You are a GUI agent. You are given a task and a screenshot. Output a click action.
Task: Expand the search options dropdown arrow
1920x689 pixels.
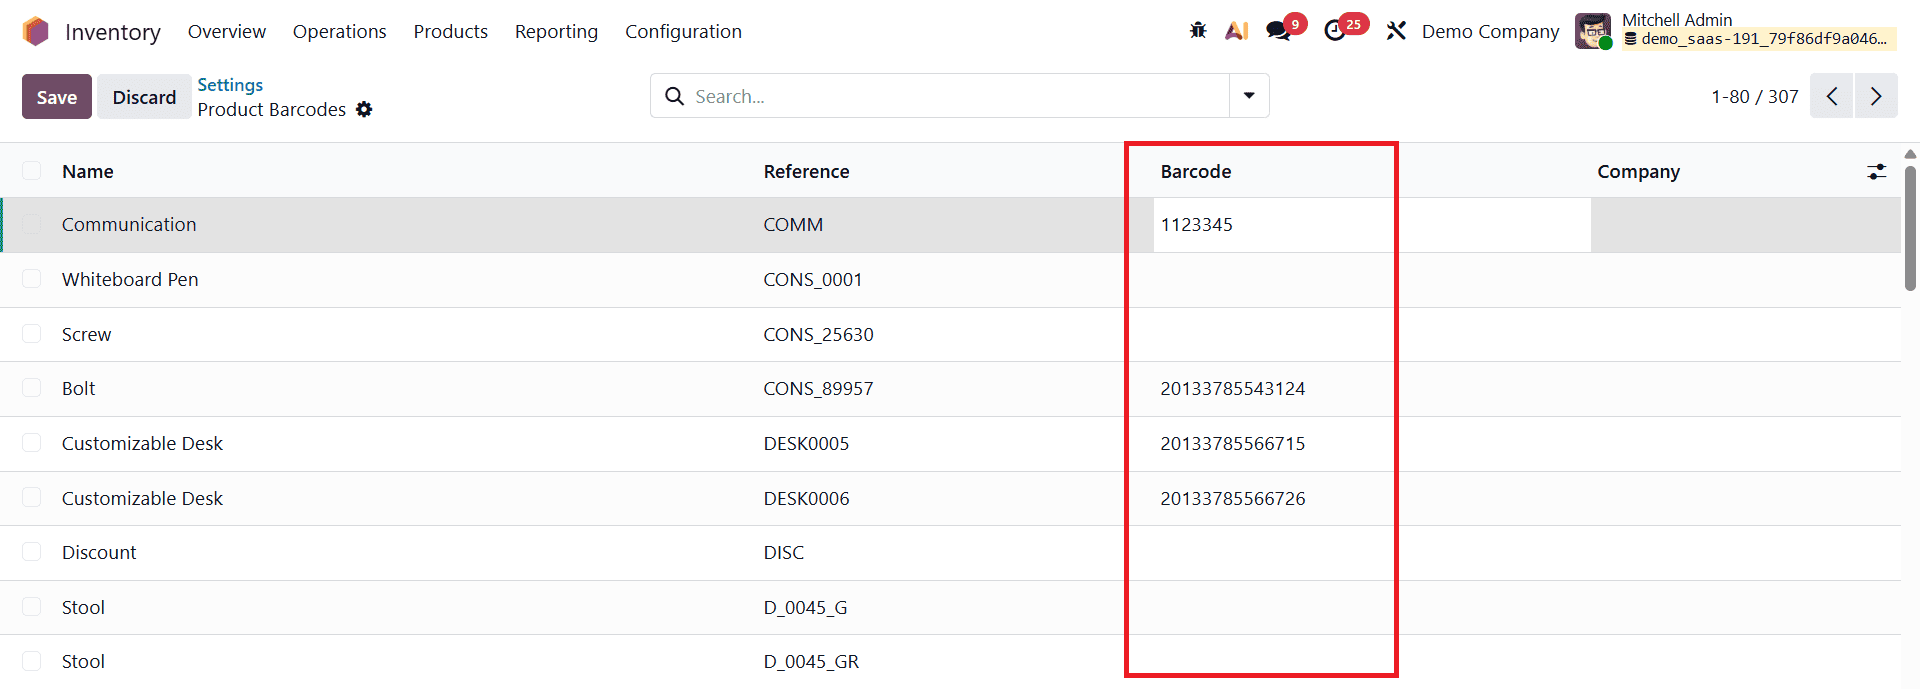point(1249,96)
